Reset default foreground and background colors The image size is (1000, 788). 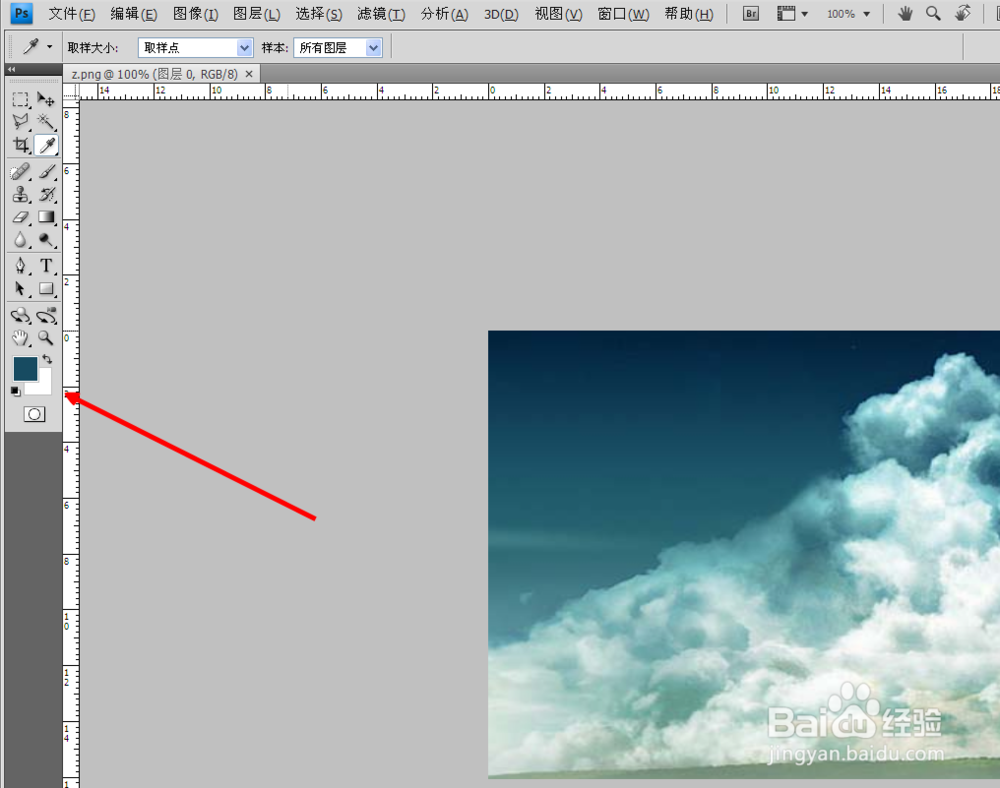(x=15, y=391)
